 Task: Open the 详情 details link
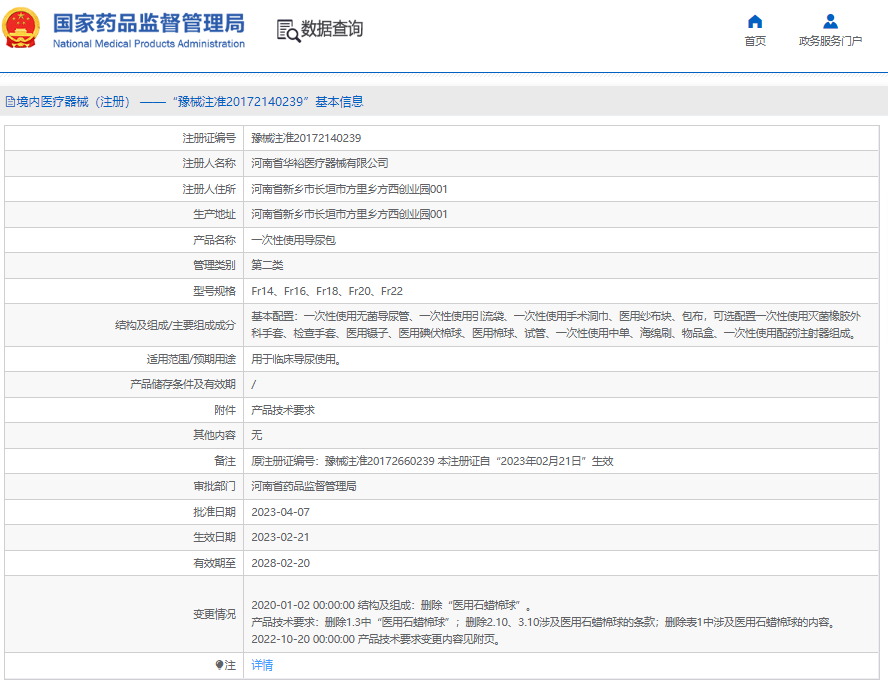tap(262, 665)
